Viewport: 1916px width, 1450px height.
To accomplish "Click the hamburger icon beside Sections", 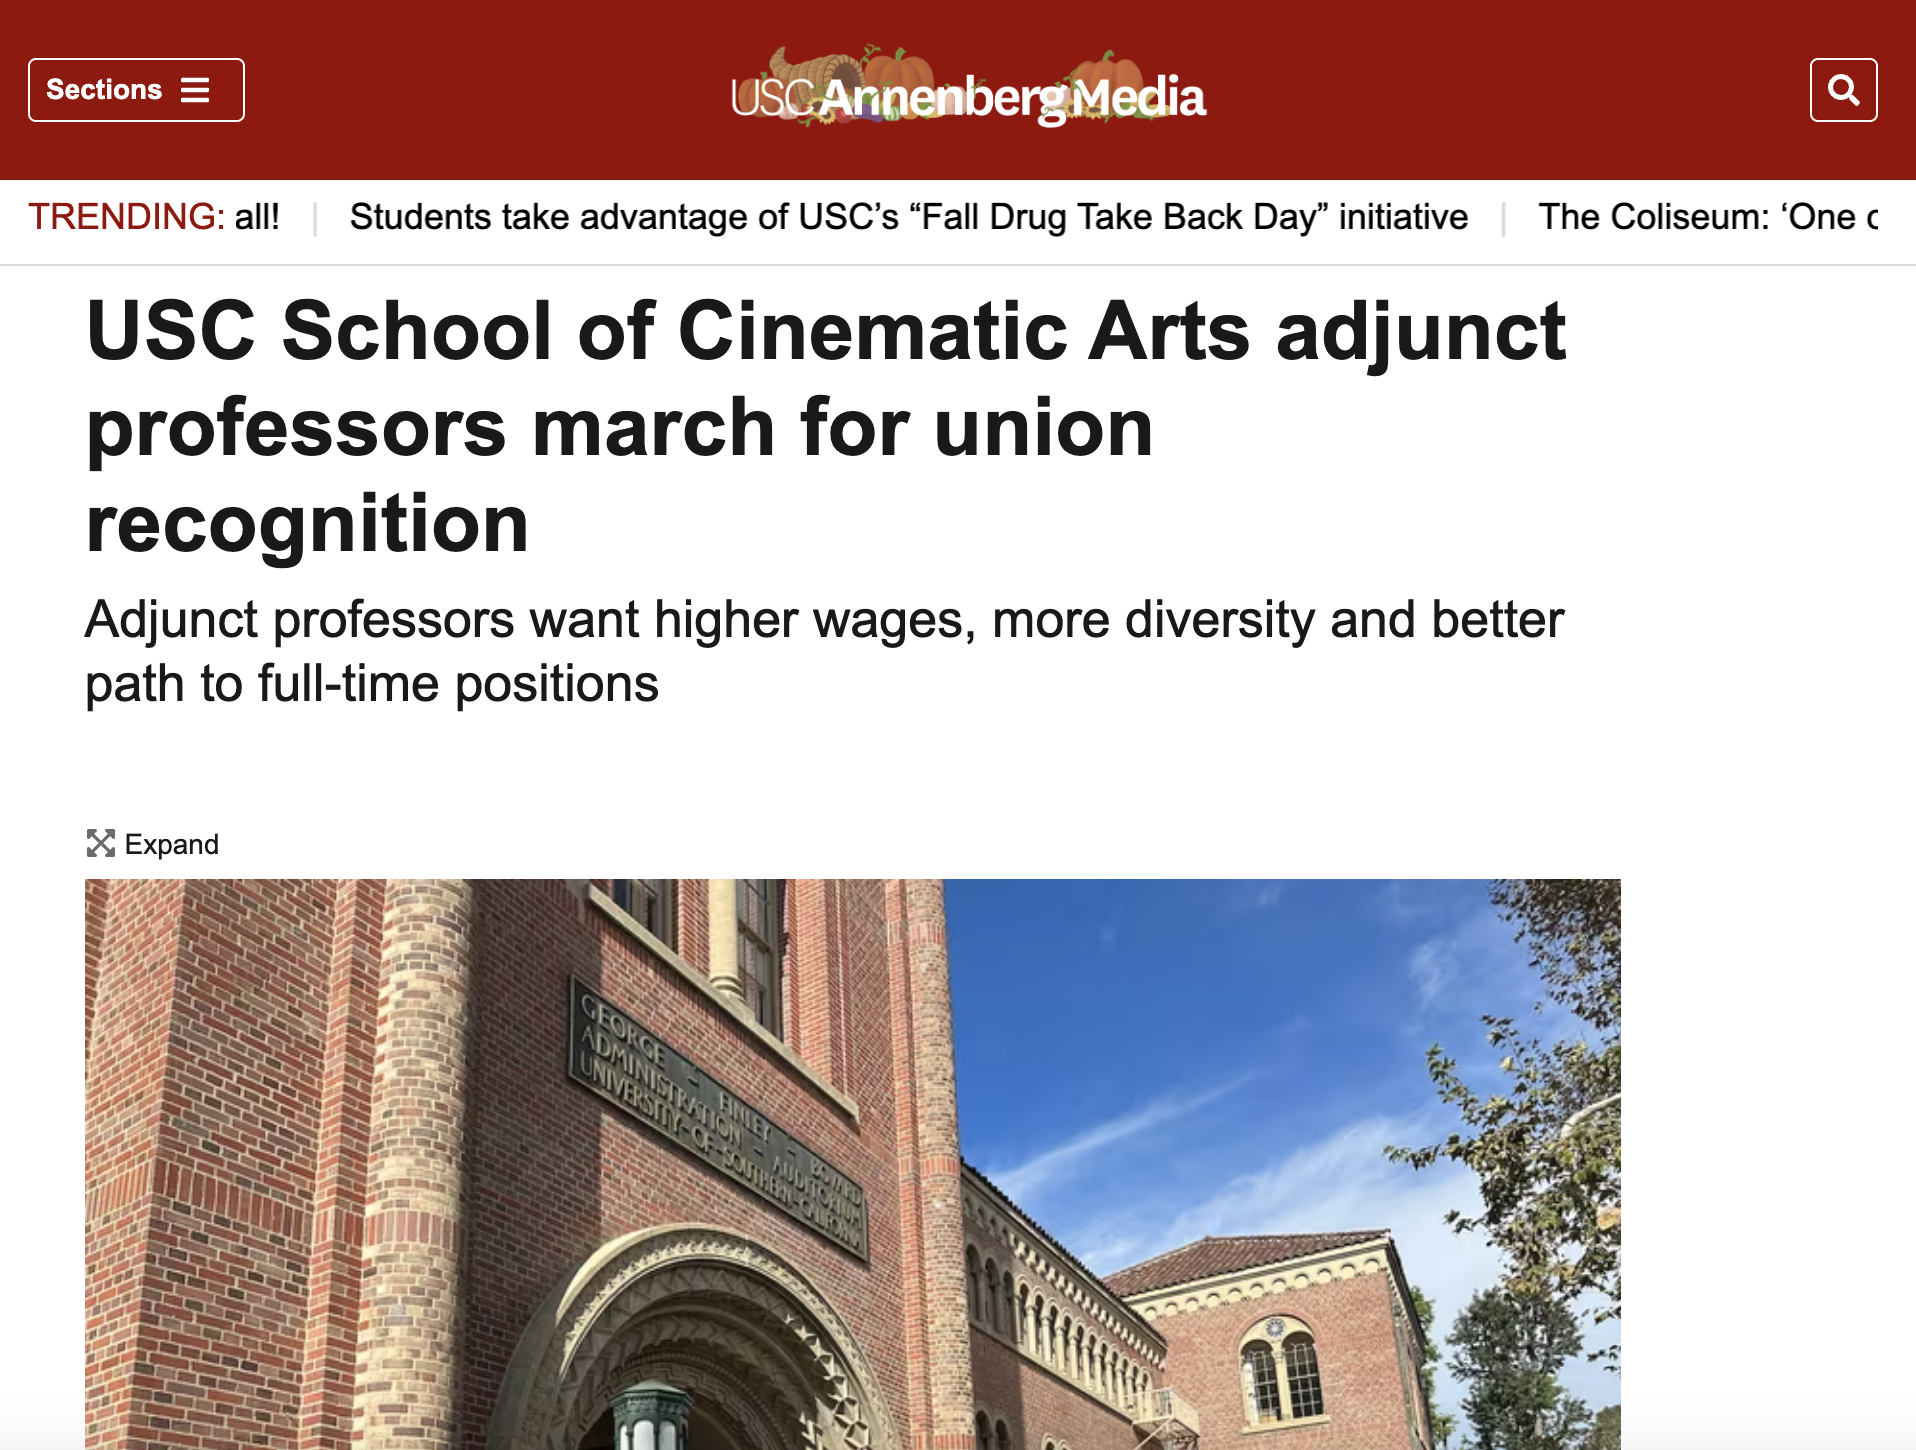I will click(195, 90).
